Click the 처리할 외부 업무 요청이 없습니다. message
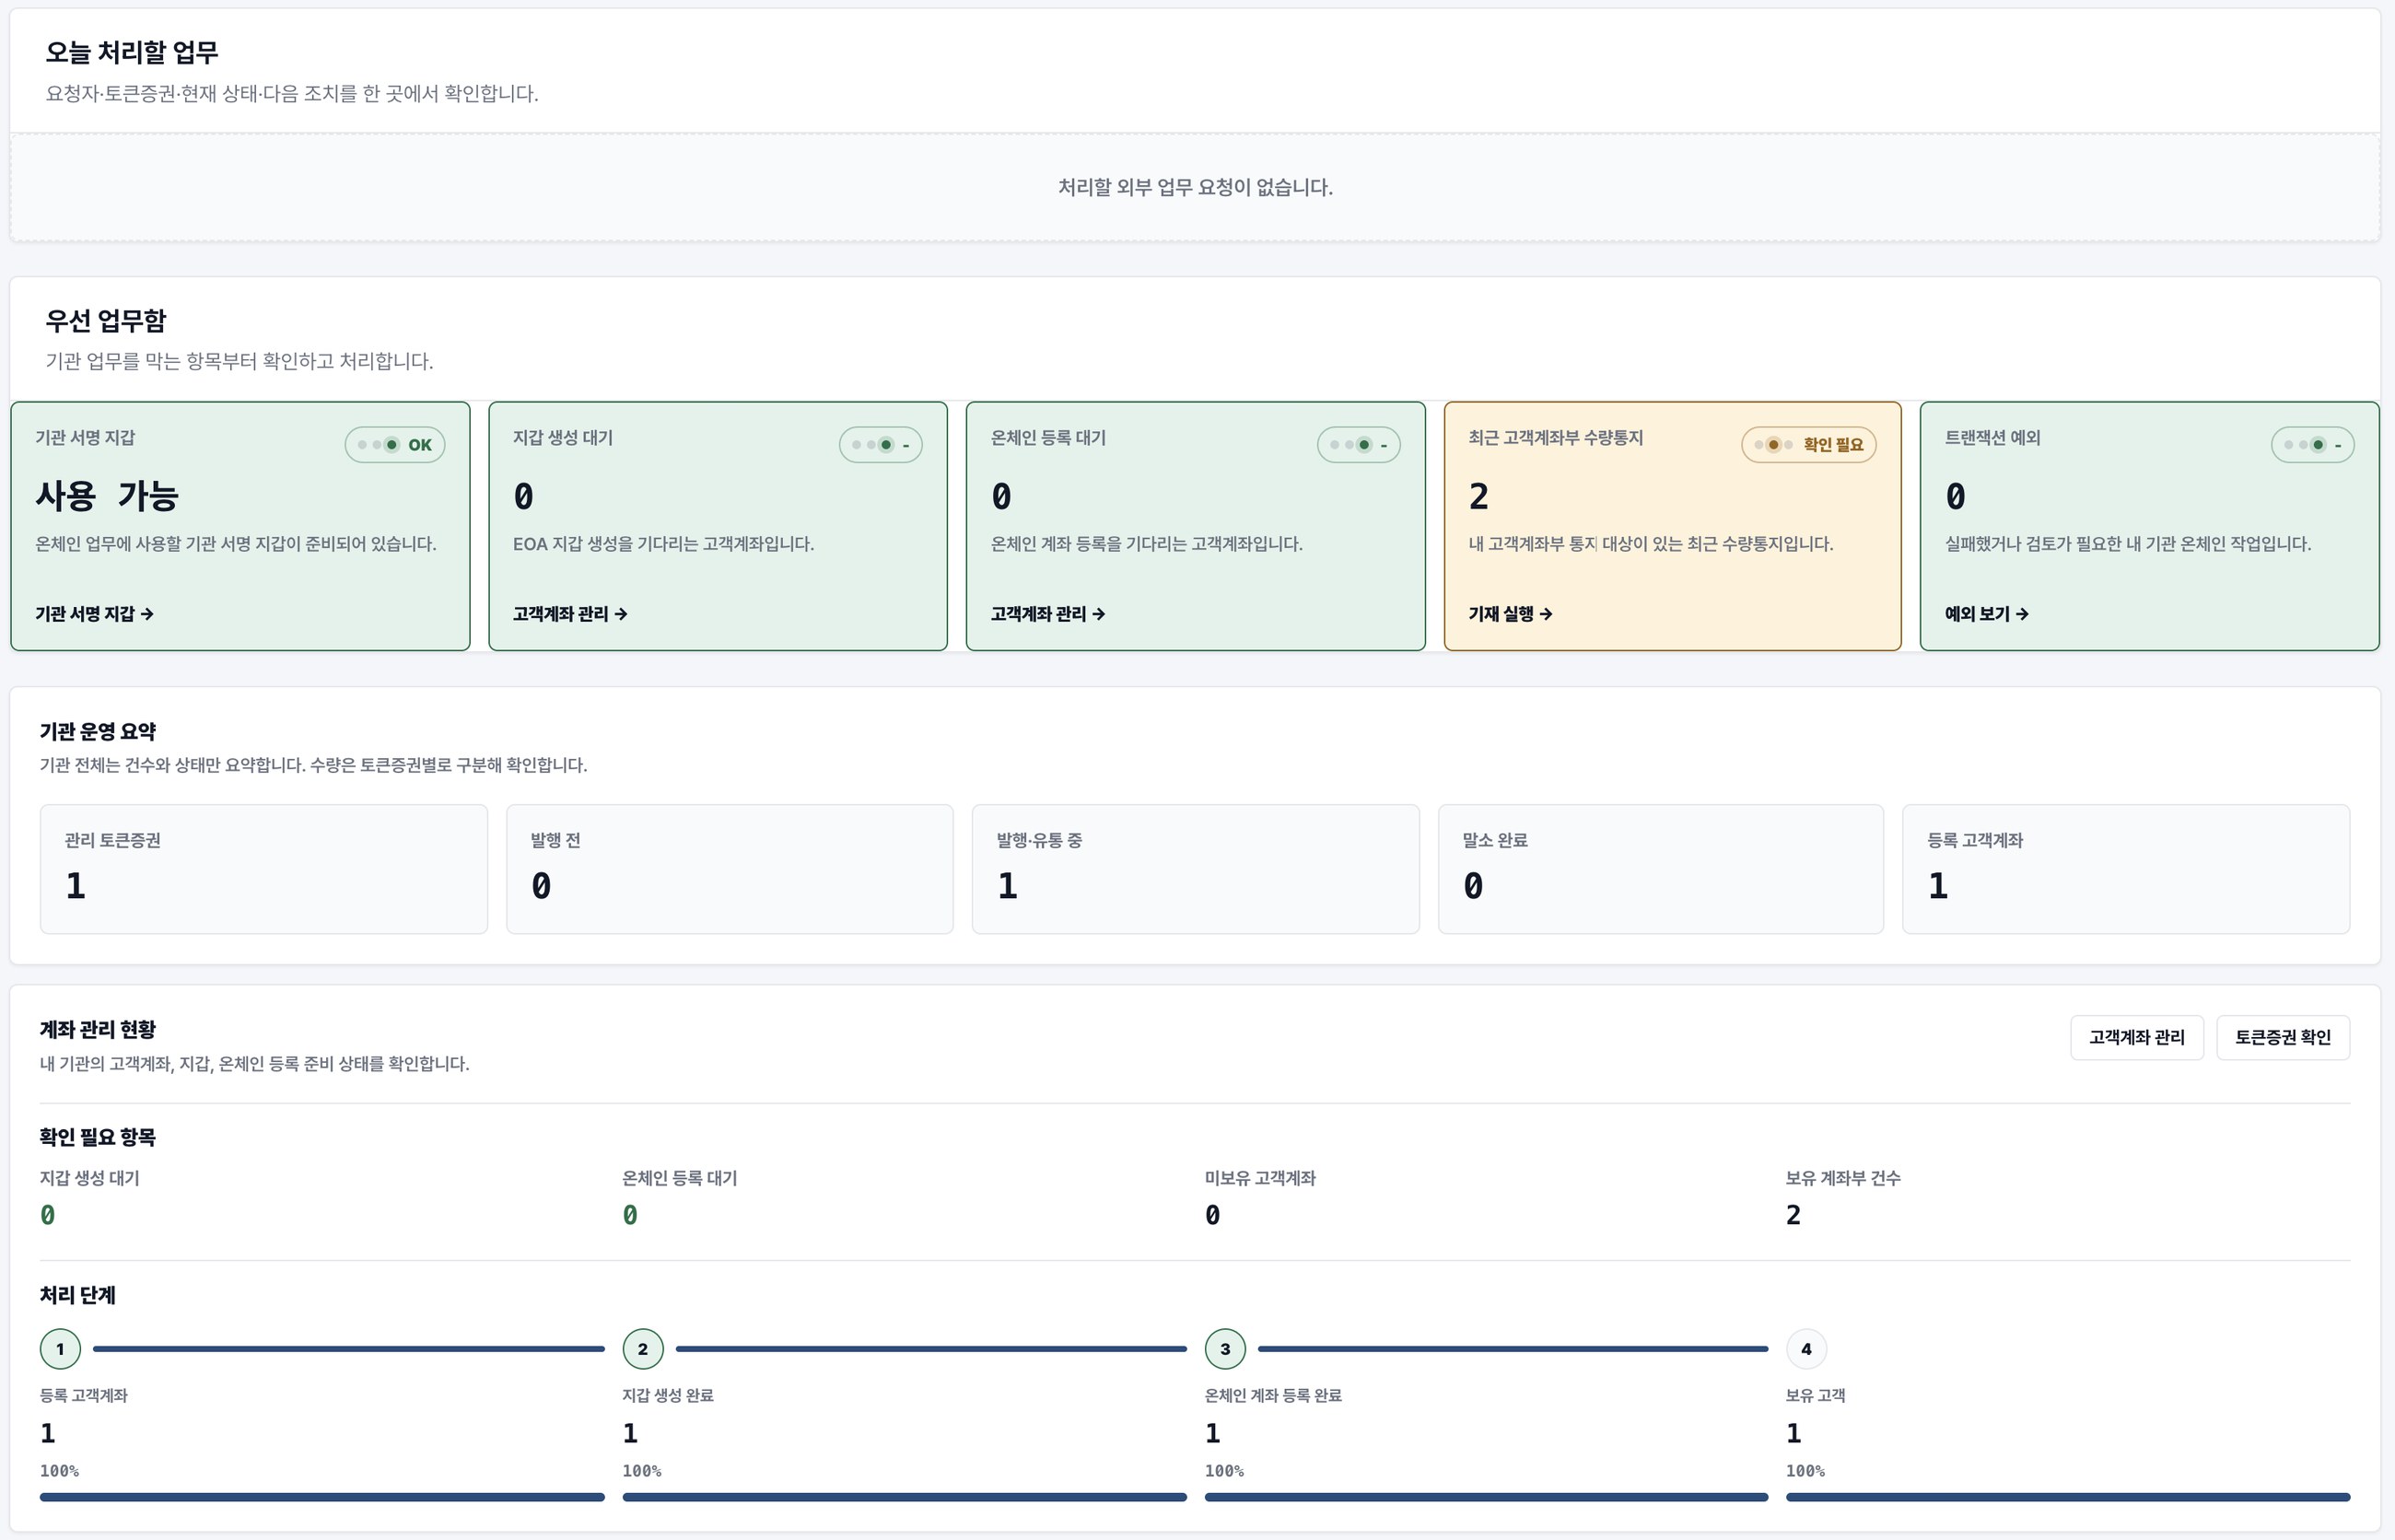 pyautogui.click(x=1195, y=187)
